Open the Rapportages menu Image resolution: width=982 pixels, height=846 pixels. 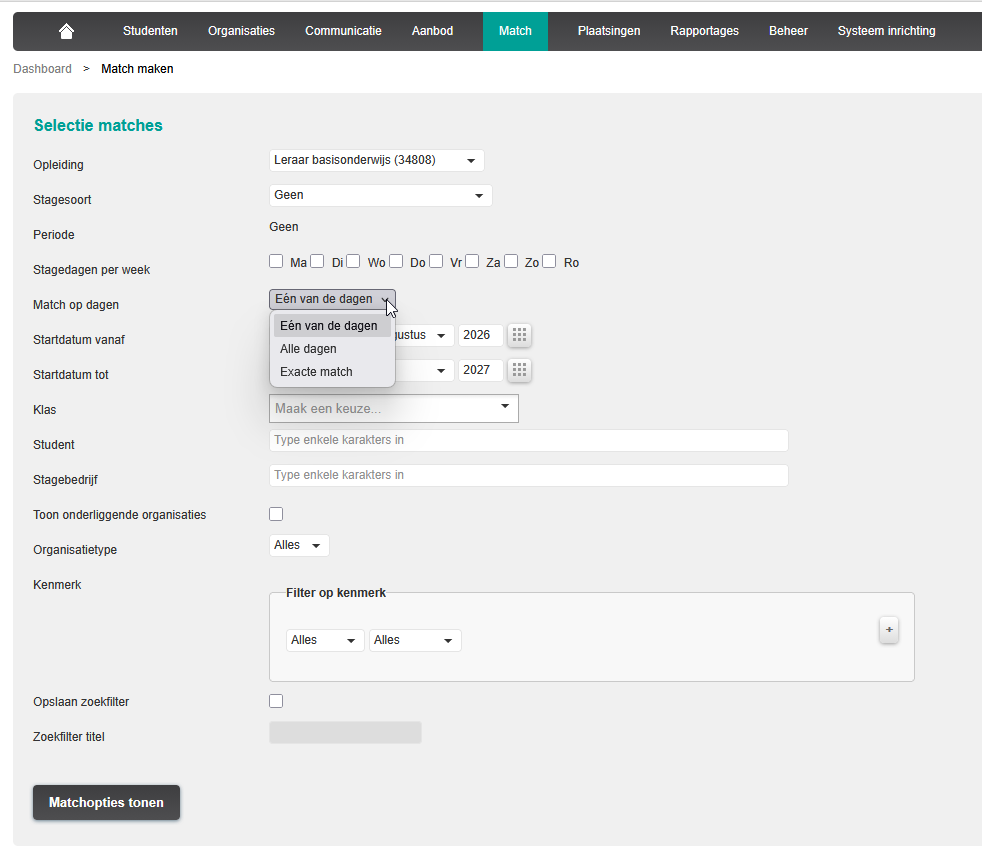(705, 31)
